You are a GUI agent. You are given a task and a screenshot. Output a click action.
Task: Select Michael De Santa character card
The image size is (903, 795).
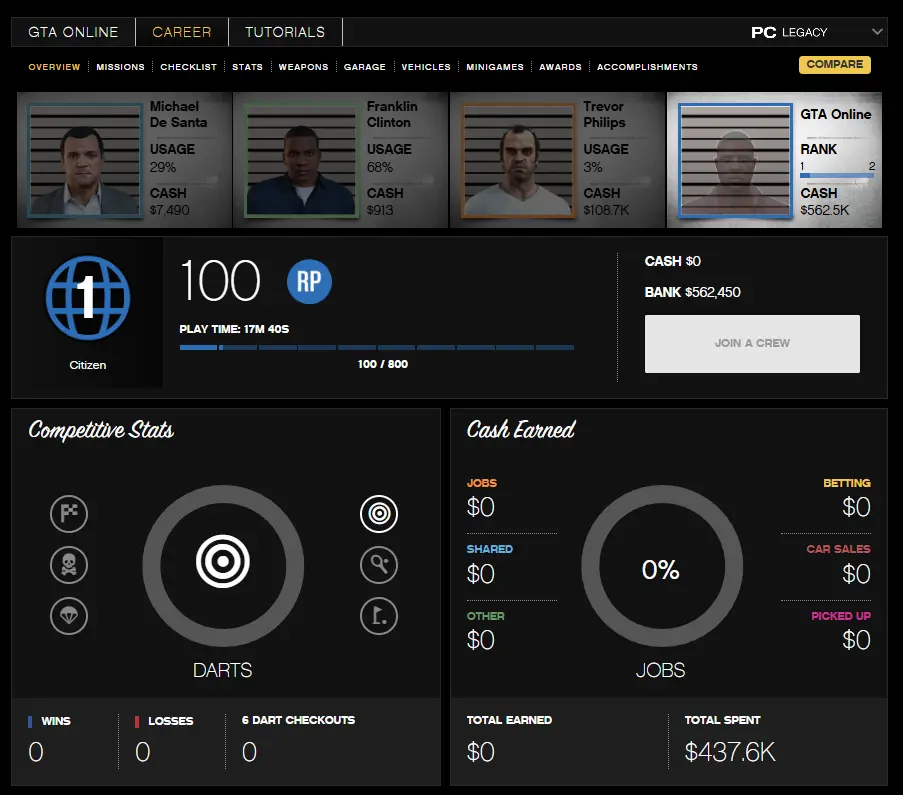[x=124, y=160]
